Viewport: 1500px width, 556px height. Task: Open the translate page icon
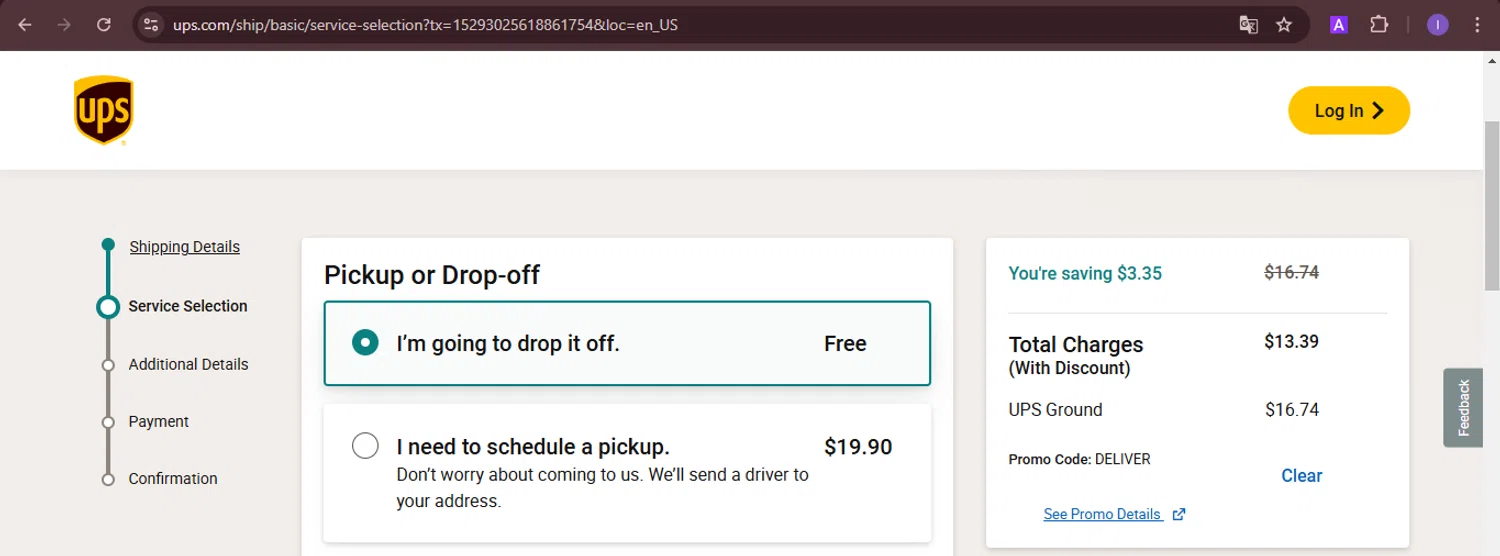(1248, 25)
